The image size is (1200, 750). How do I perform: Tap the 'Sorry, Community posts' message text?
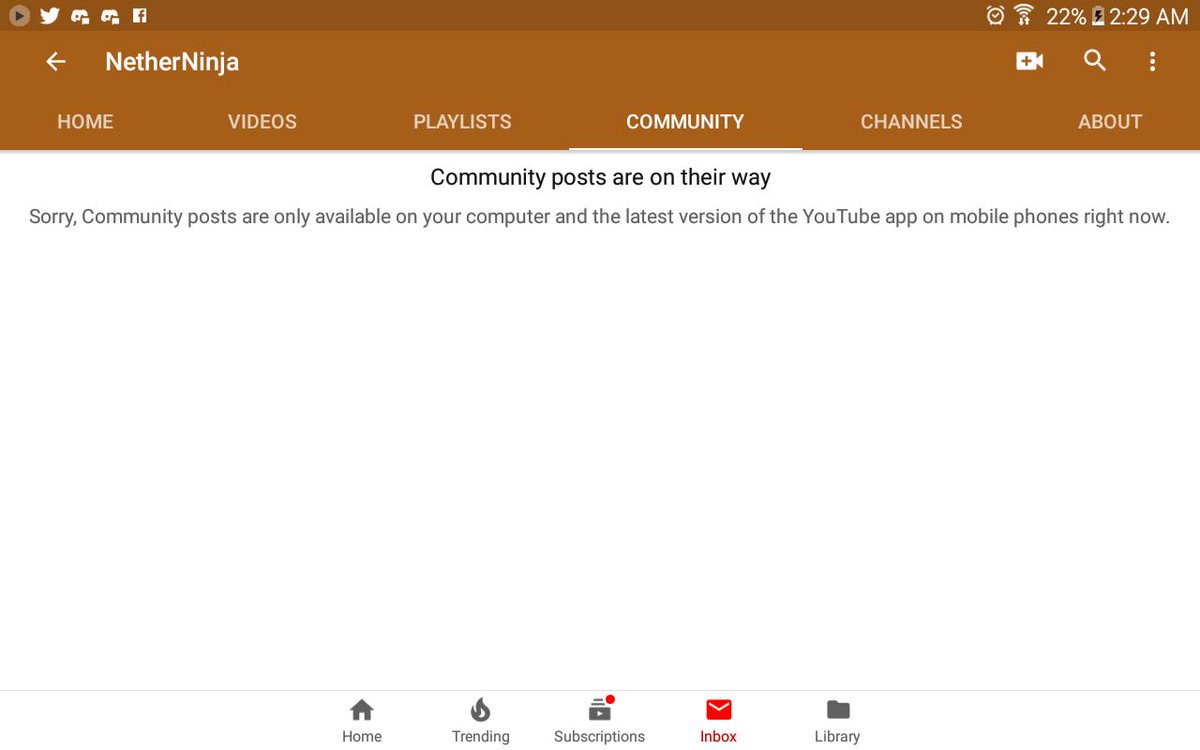coord(599,216)
